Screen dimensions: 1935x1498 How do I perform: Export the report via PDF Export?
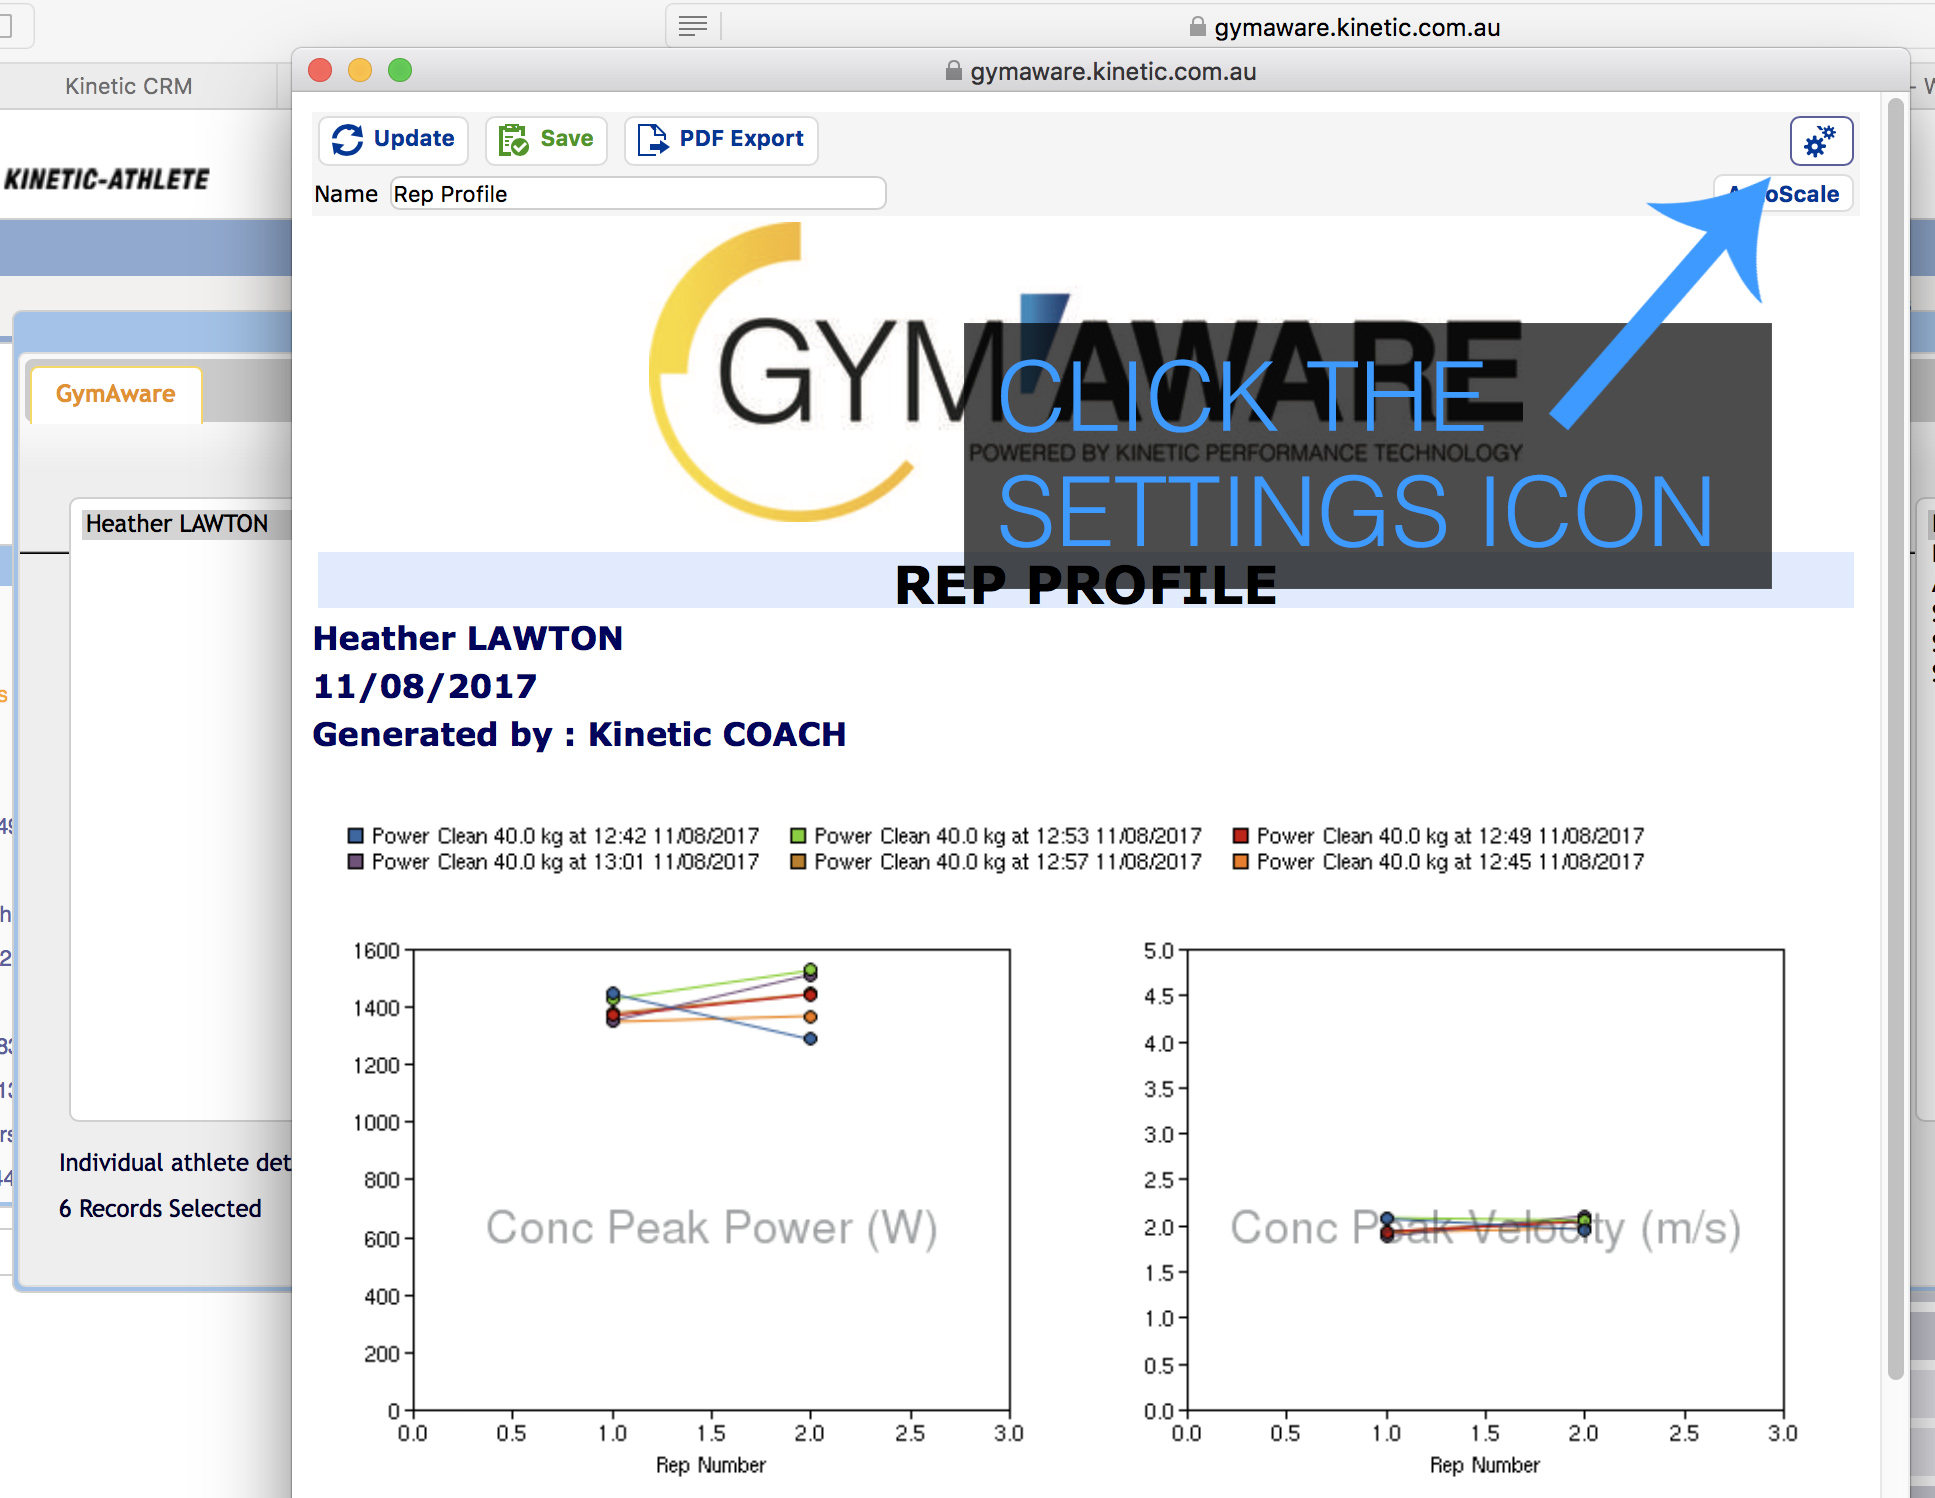(721, 140)
